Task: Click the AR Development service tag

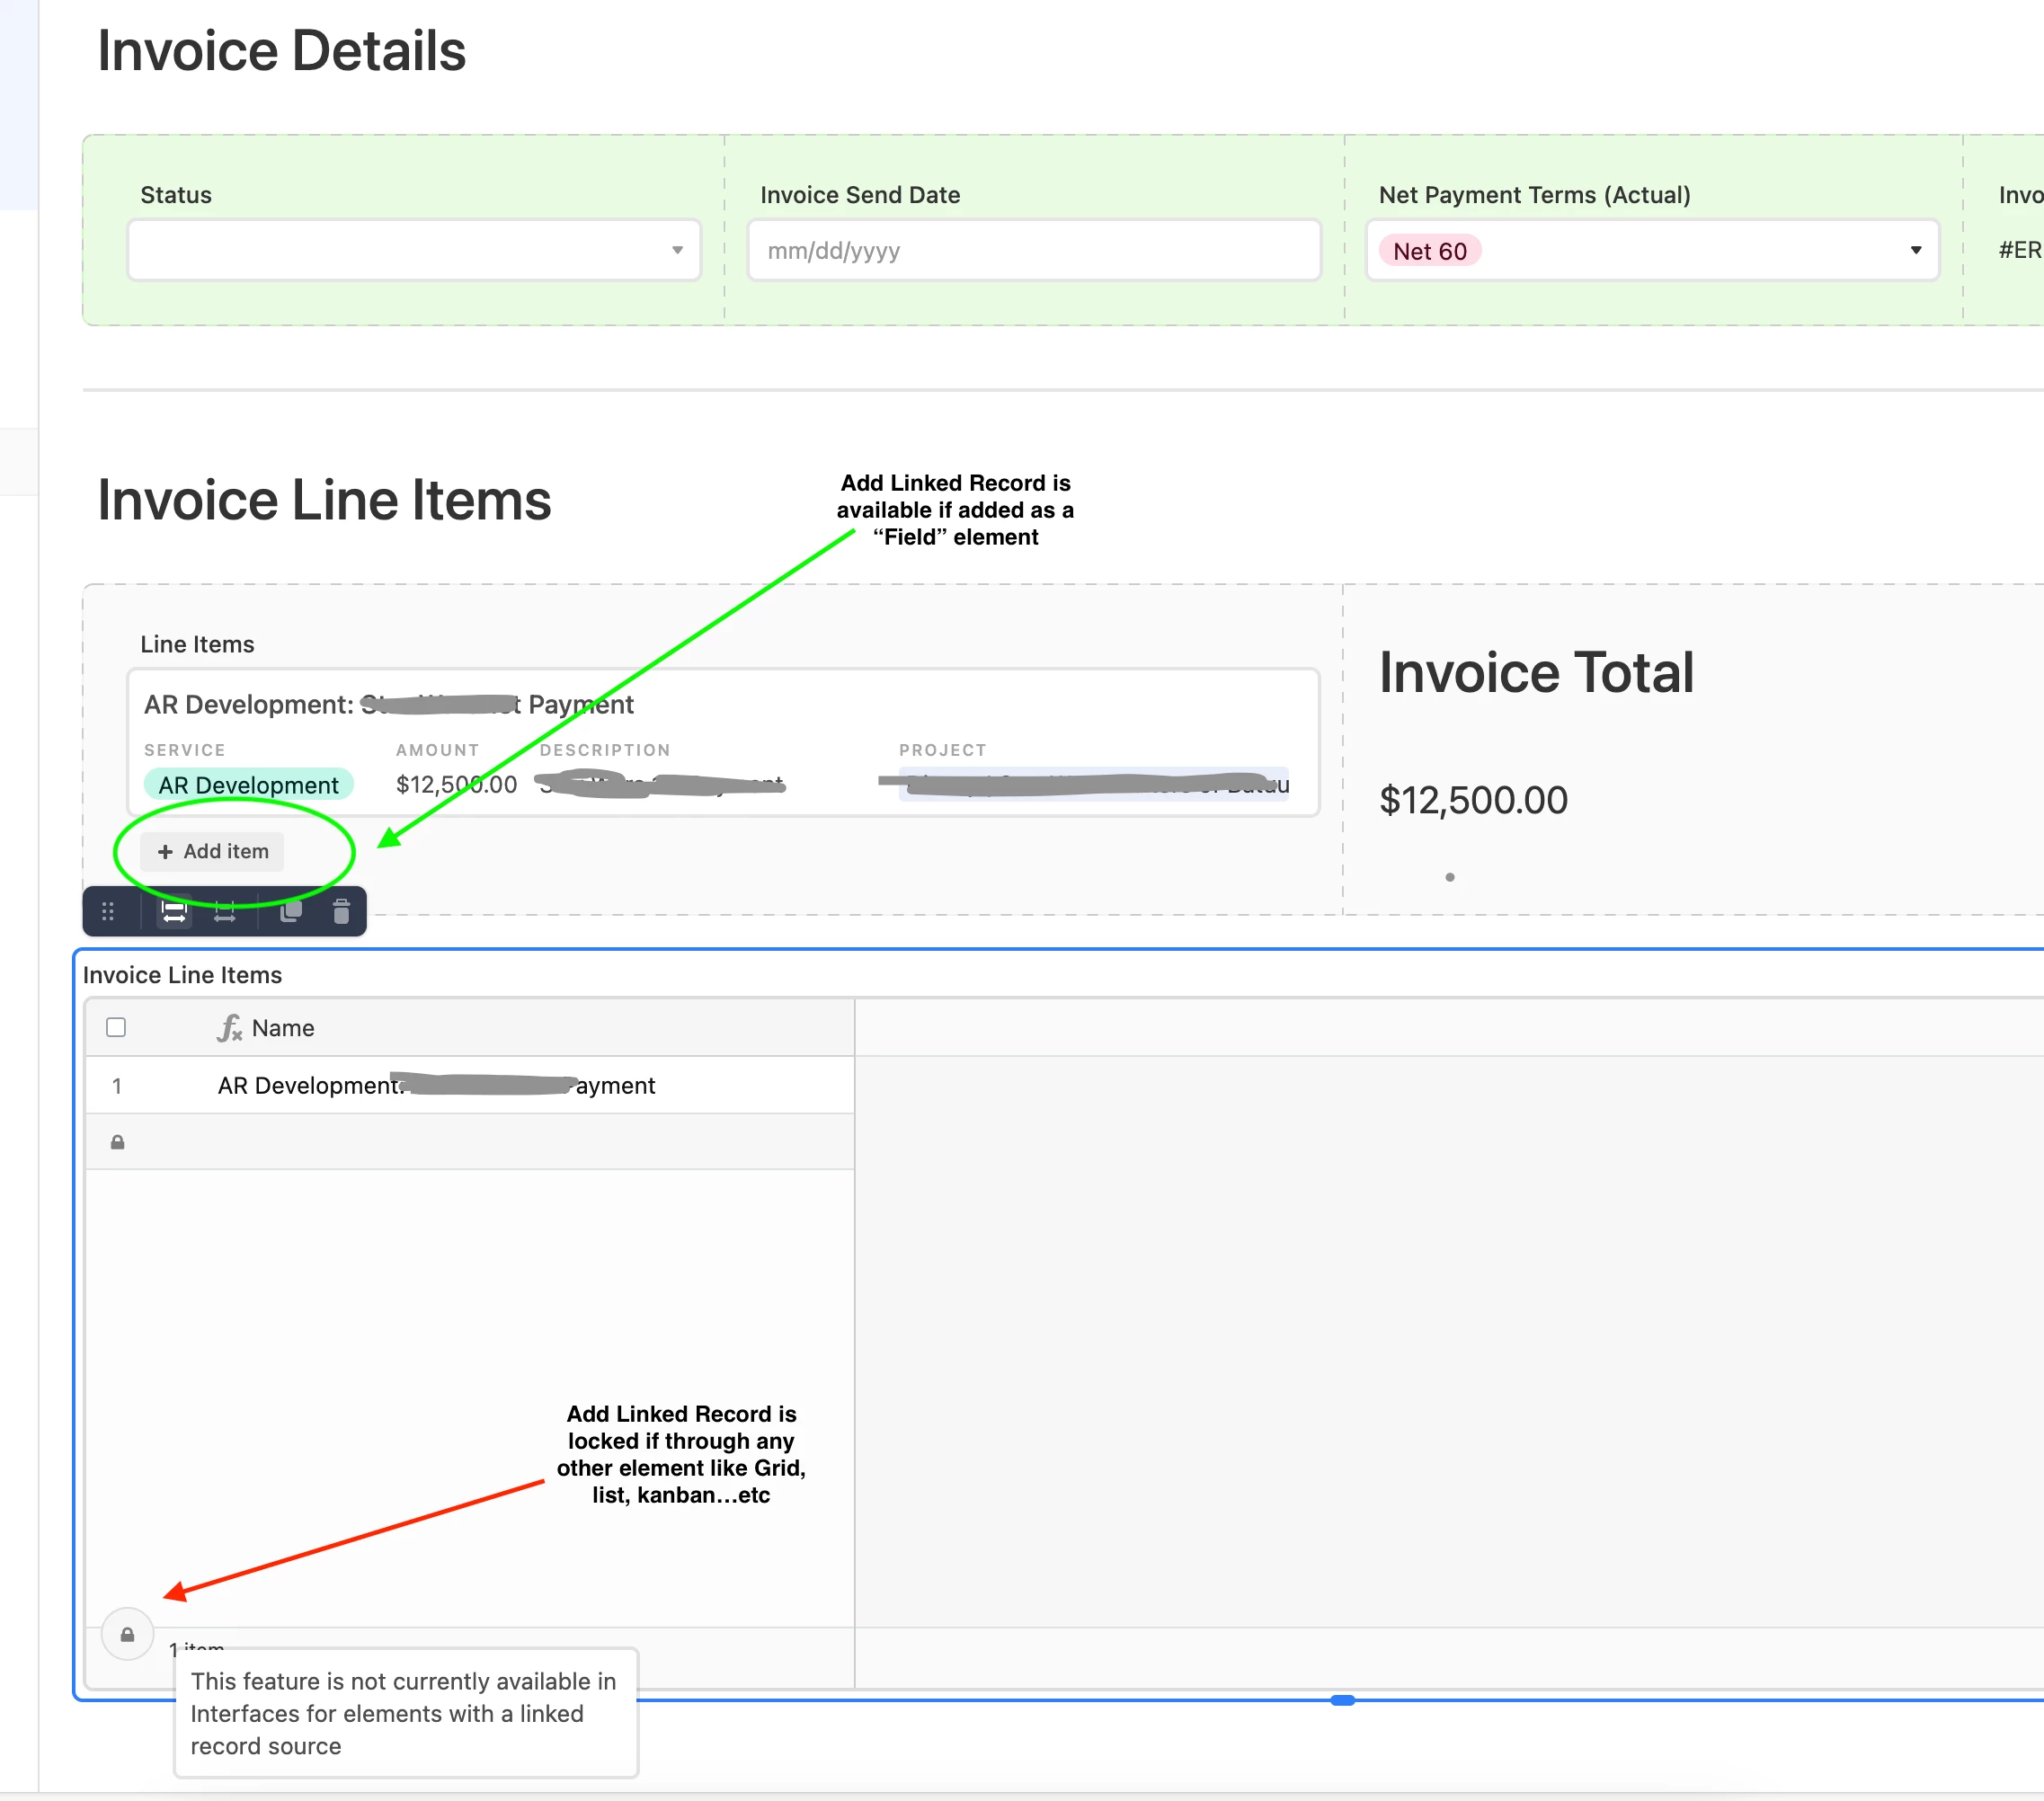Action: pos(248,785)
